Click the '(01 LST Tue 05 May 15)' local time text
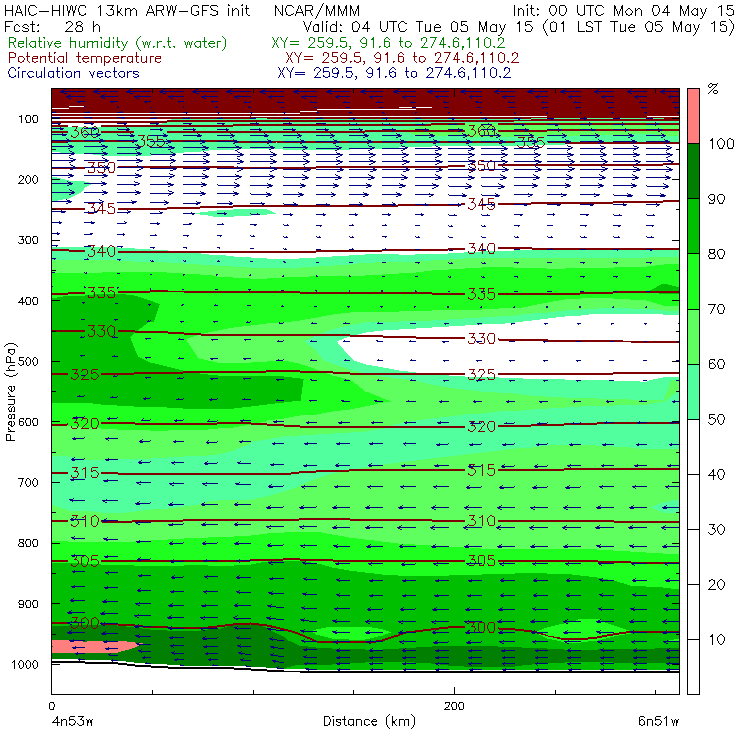The image size is (740, 740). tap(639, 27)
